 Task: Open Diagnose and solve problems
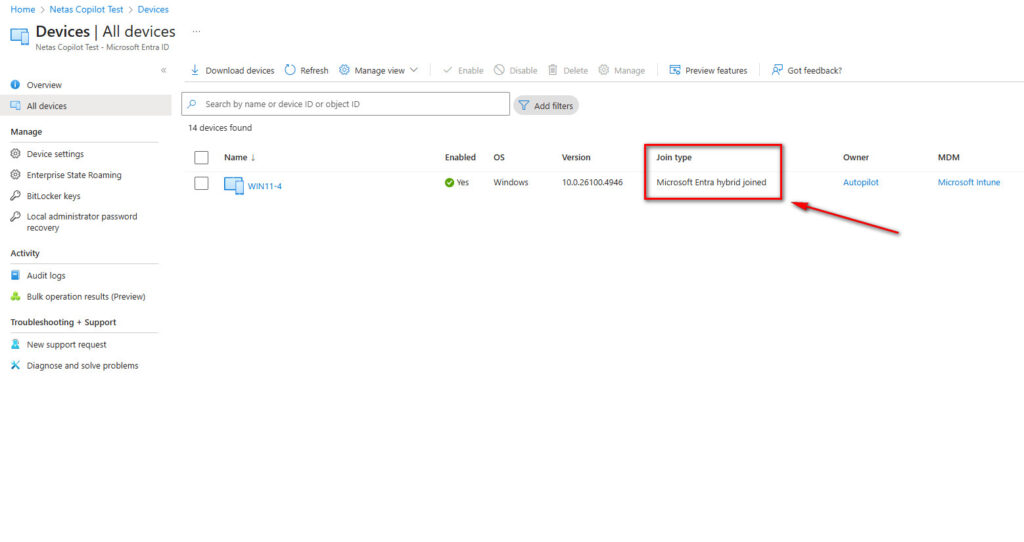coord(82,366)
